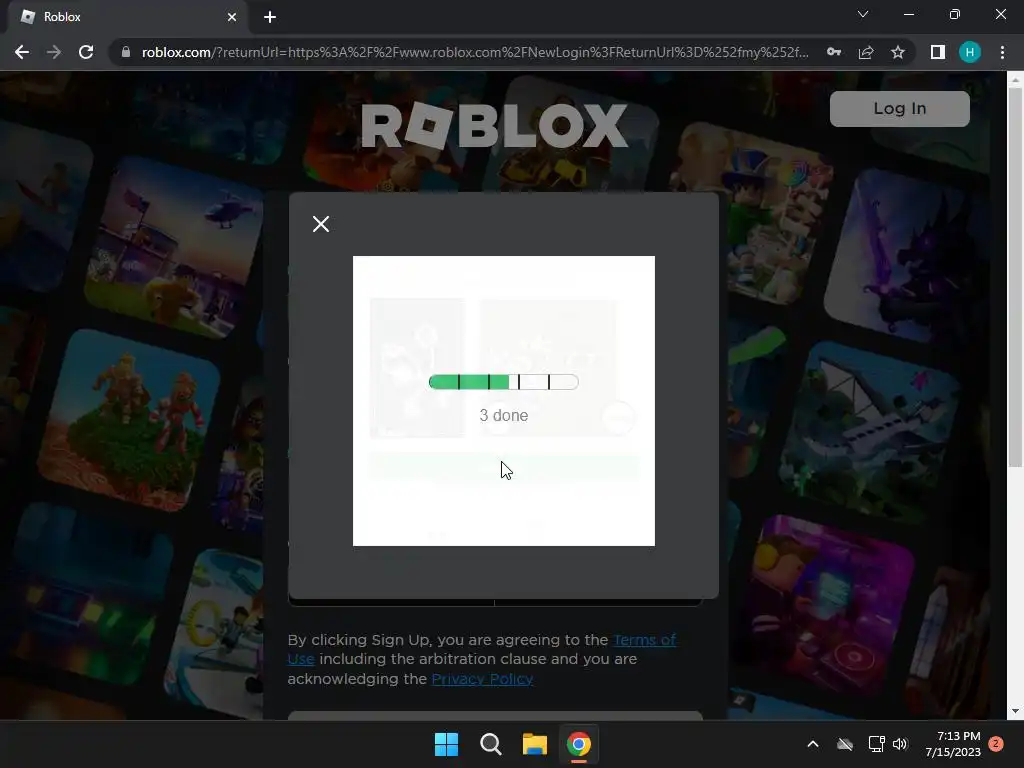View site information via lock icon
1024x768 pixels.
click(x=126, y=52)
